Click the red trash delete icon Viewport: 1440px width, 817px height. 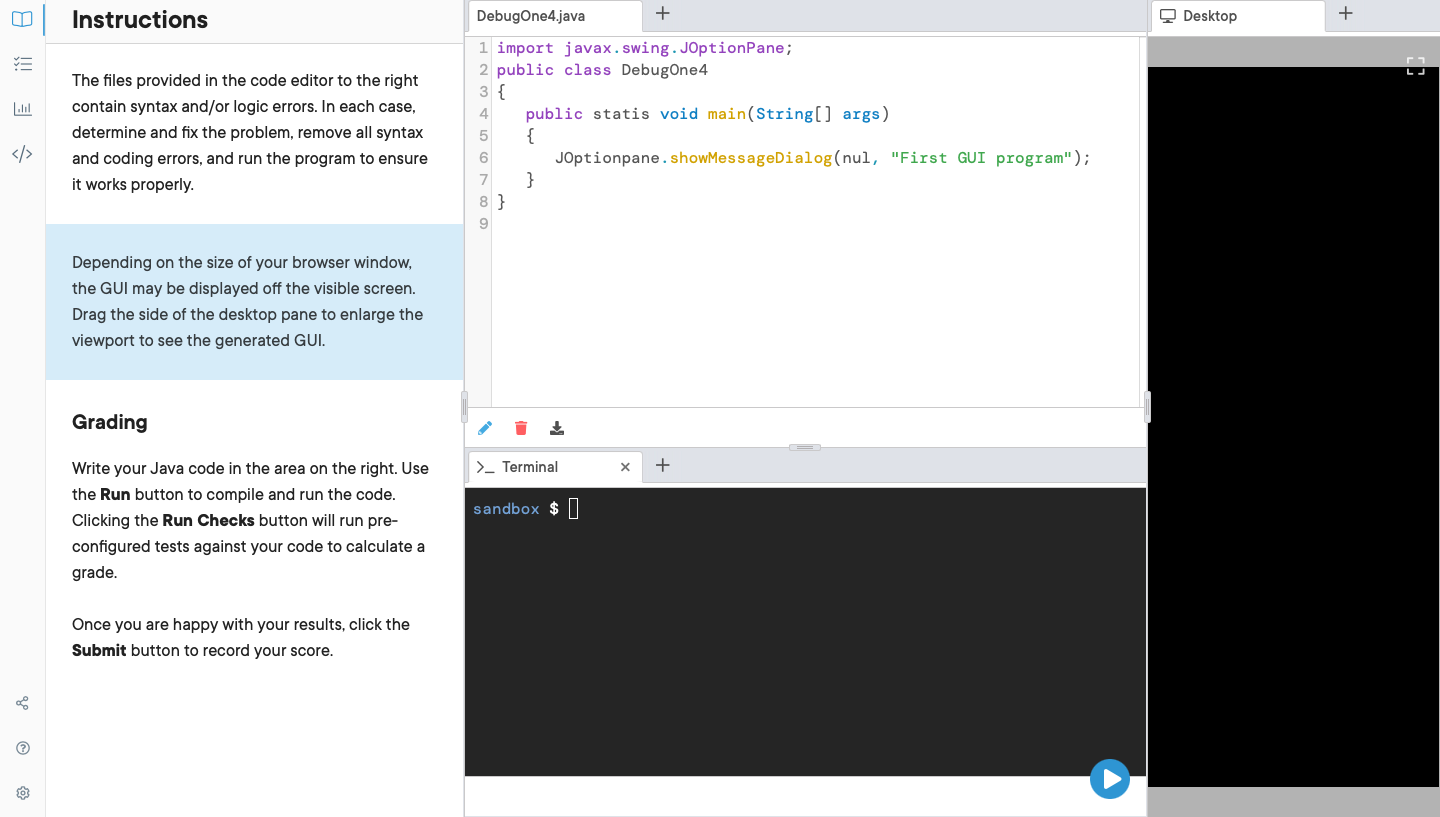click(x=520, y=427)
